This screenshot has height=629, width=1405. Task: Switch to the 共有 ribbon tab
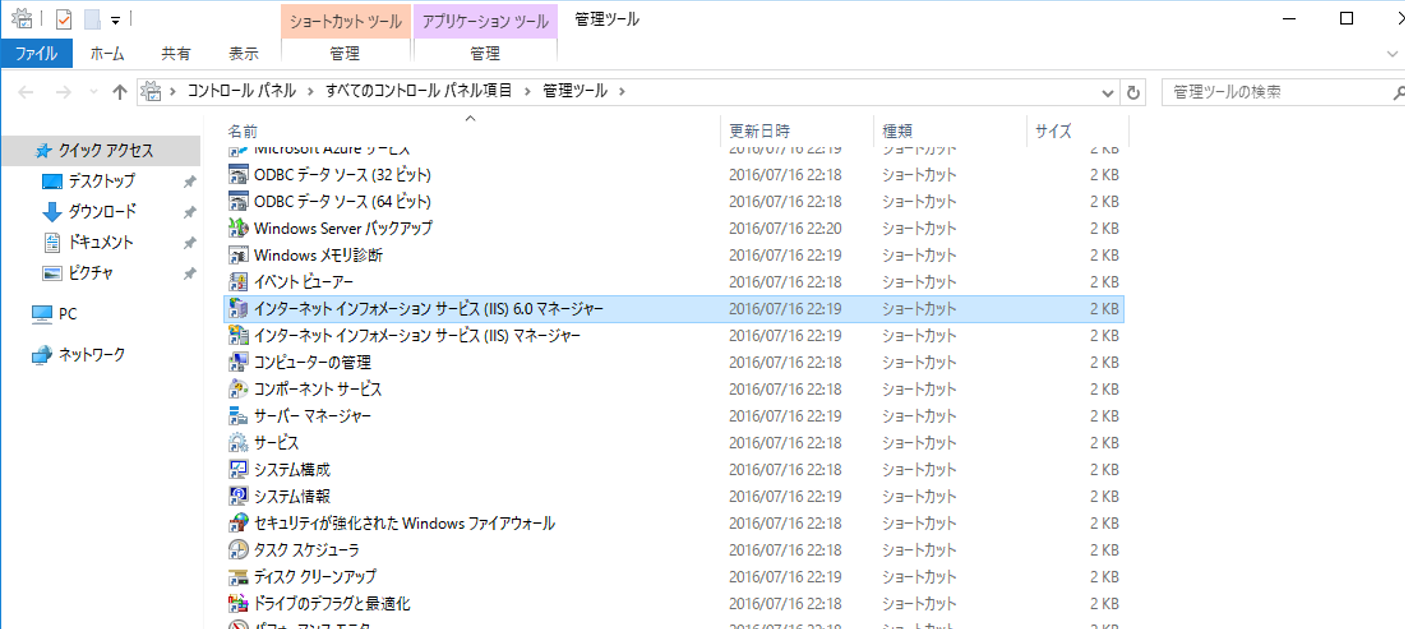coord(176,54)
